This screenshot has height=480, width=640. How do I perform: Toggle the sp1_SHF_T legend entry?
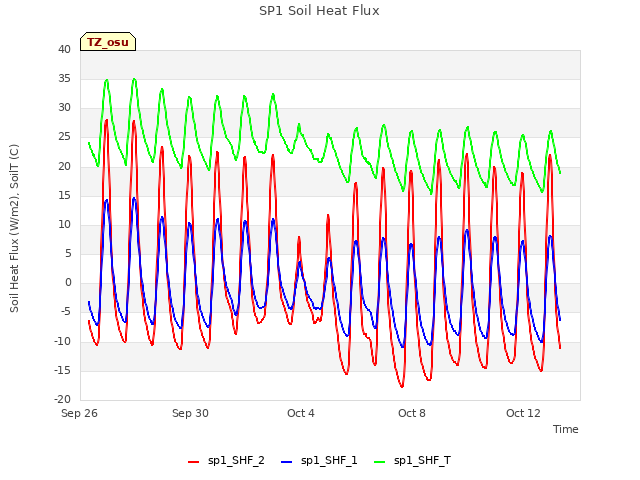[412, 461]
